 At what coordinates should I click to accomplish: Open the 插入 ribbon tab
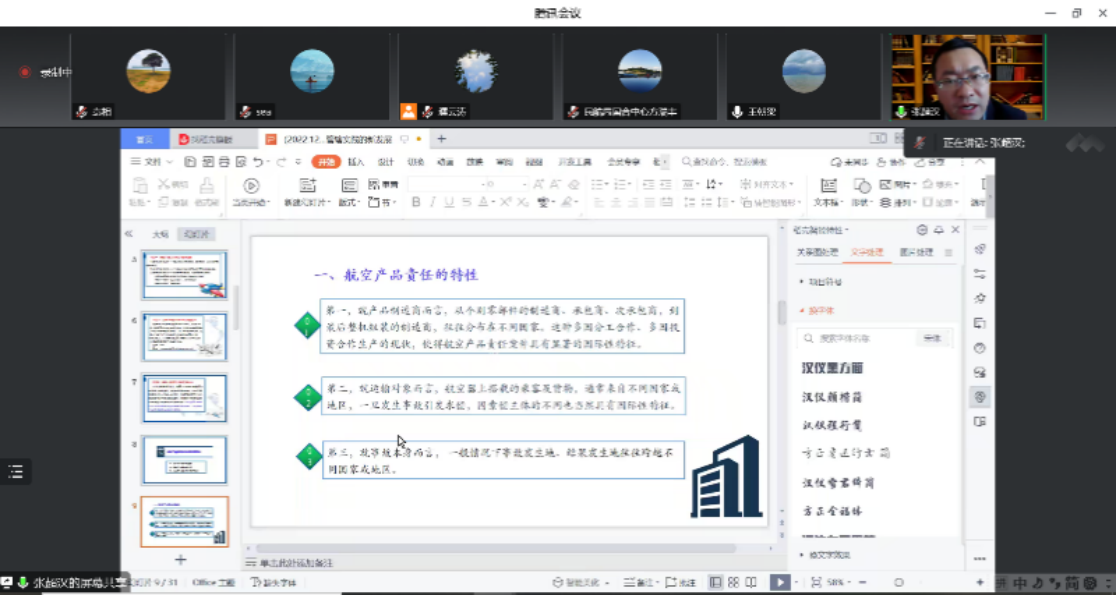355,162
